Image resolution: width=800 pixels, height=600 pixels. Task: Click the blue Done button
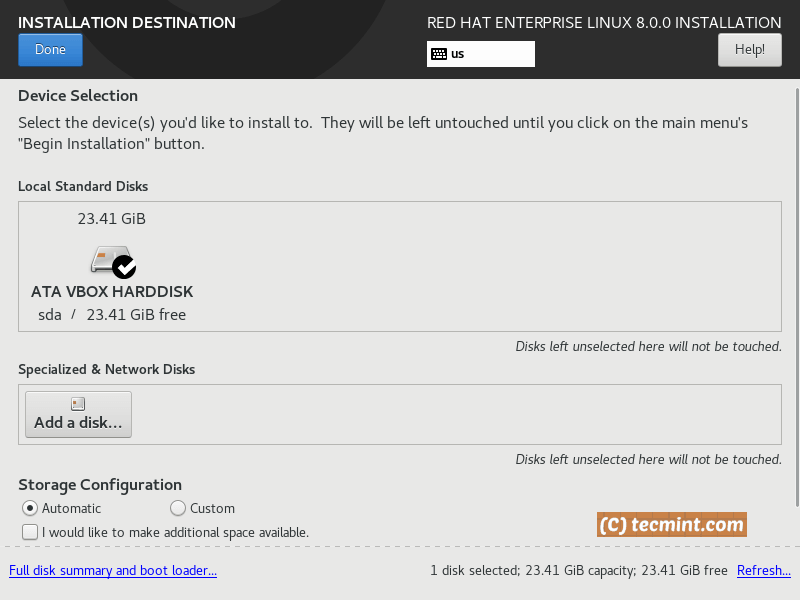pyautogui.click(x=50, y=50)
